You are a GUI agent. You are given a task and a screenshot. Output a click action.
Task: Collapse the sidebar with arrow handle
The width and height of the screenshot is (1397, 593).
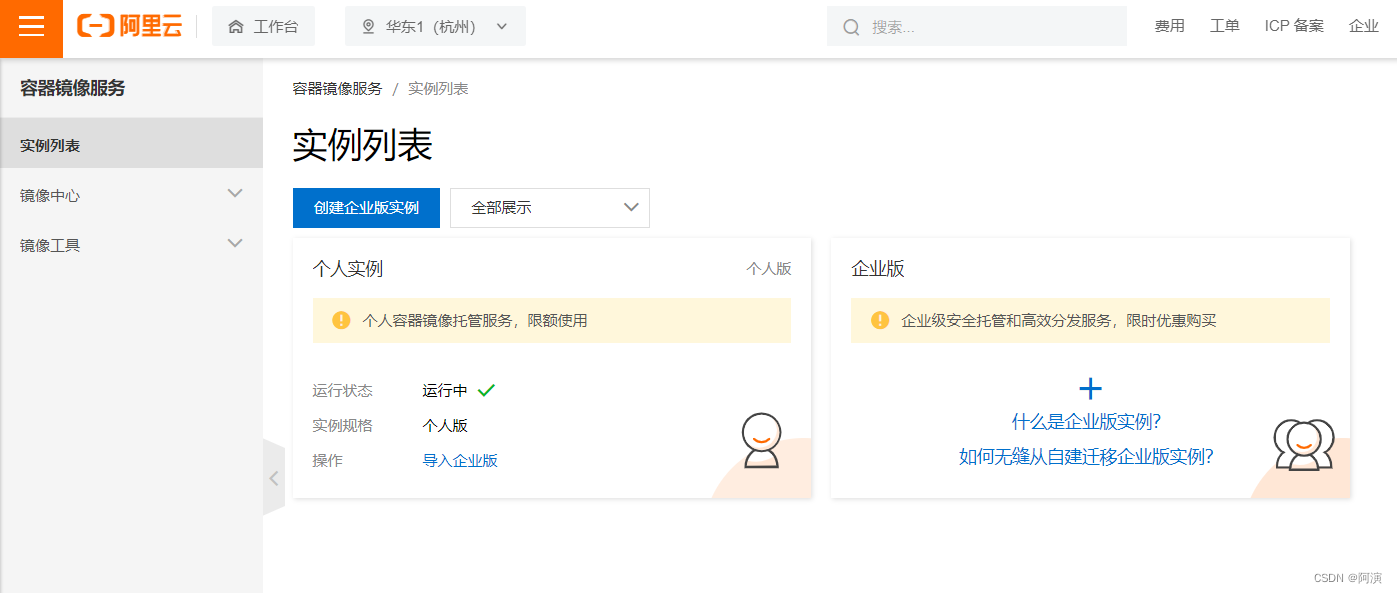click(x=274, y=478)
